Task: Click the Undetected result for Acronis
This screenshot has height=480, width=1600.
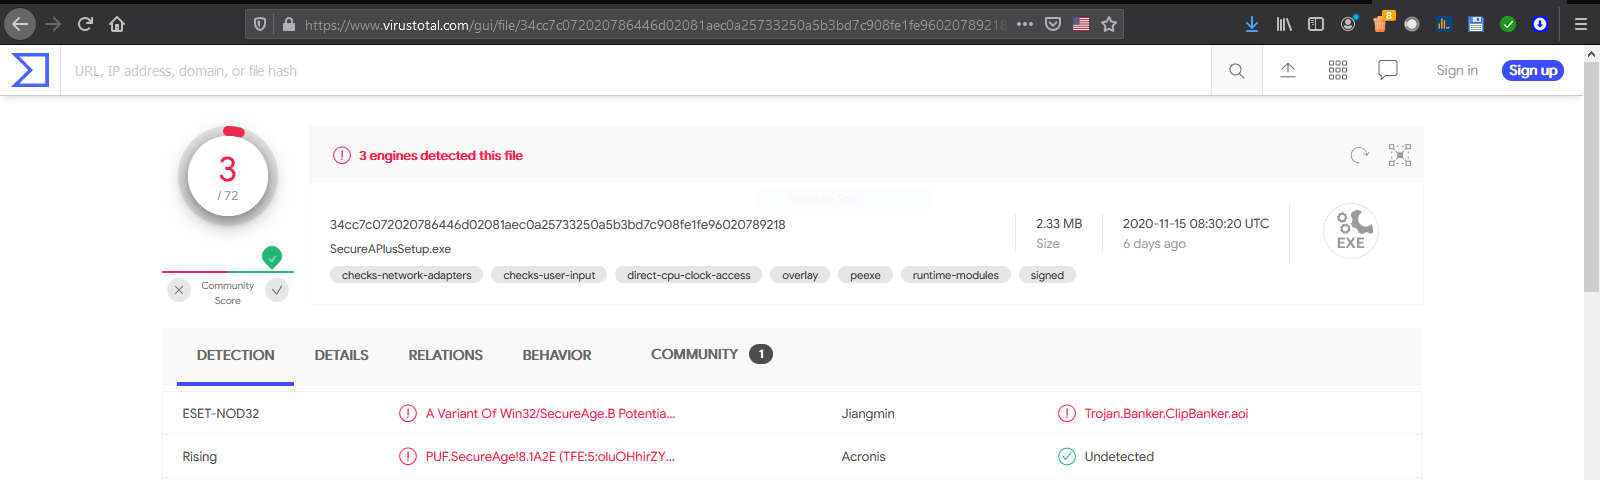Action: pos(1119,456)
